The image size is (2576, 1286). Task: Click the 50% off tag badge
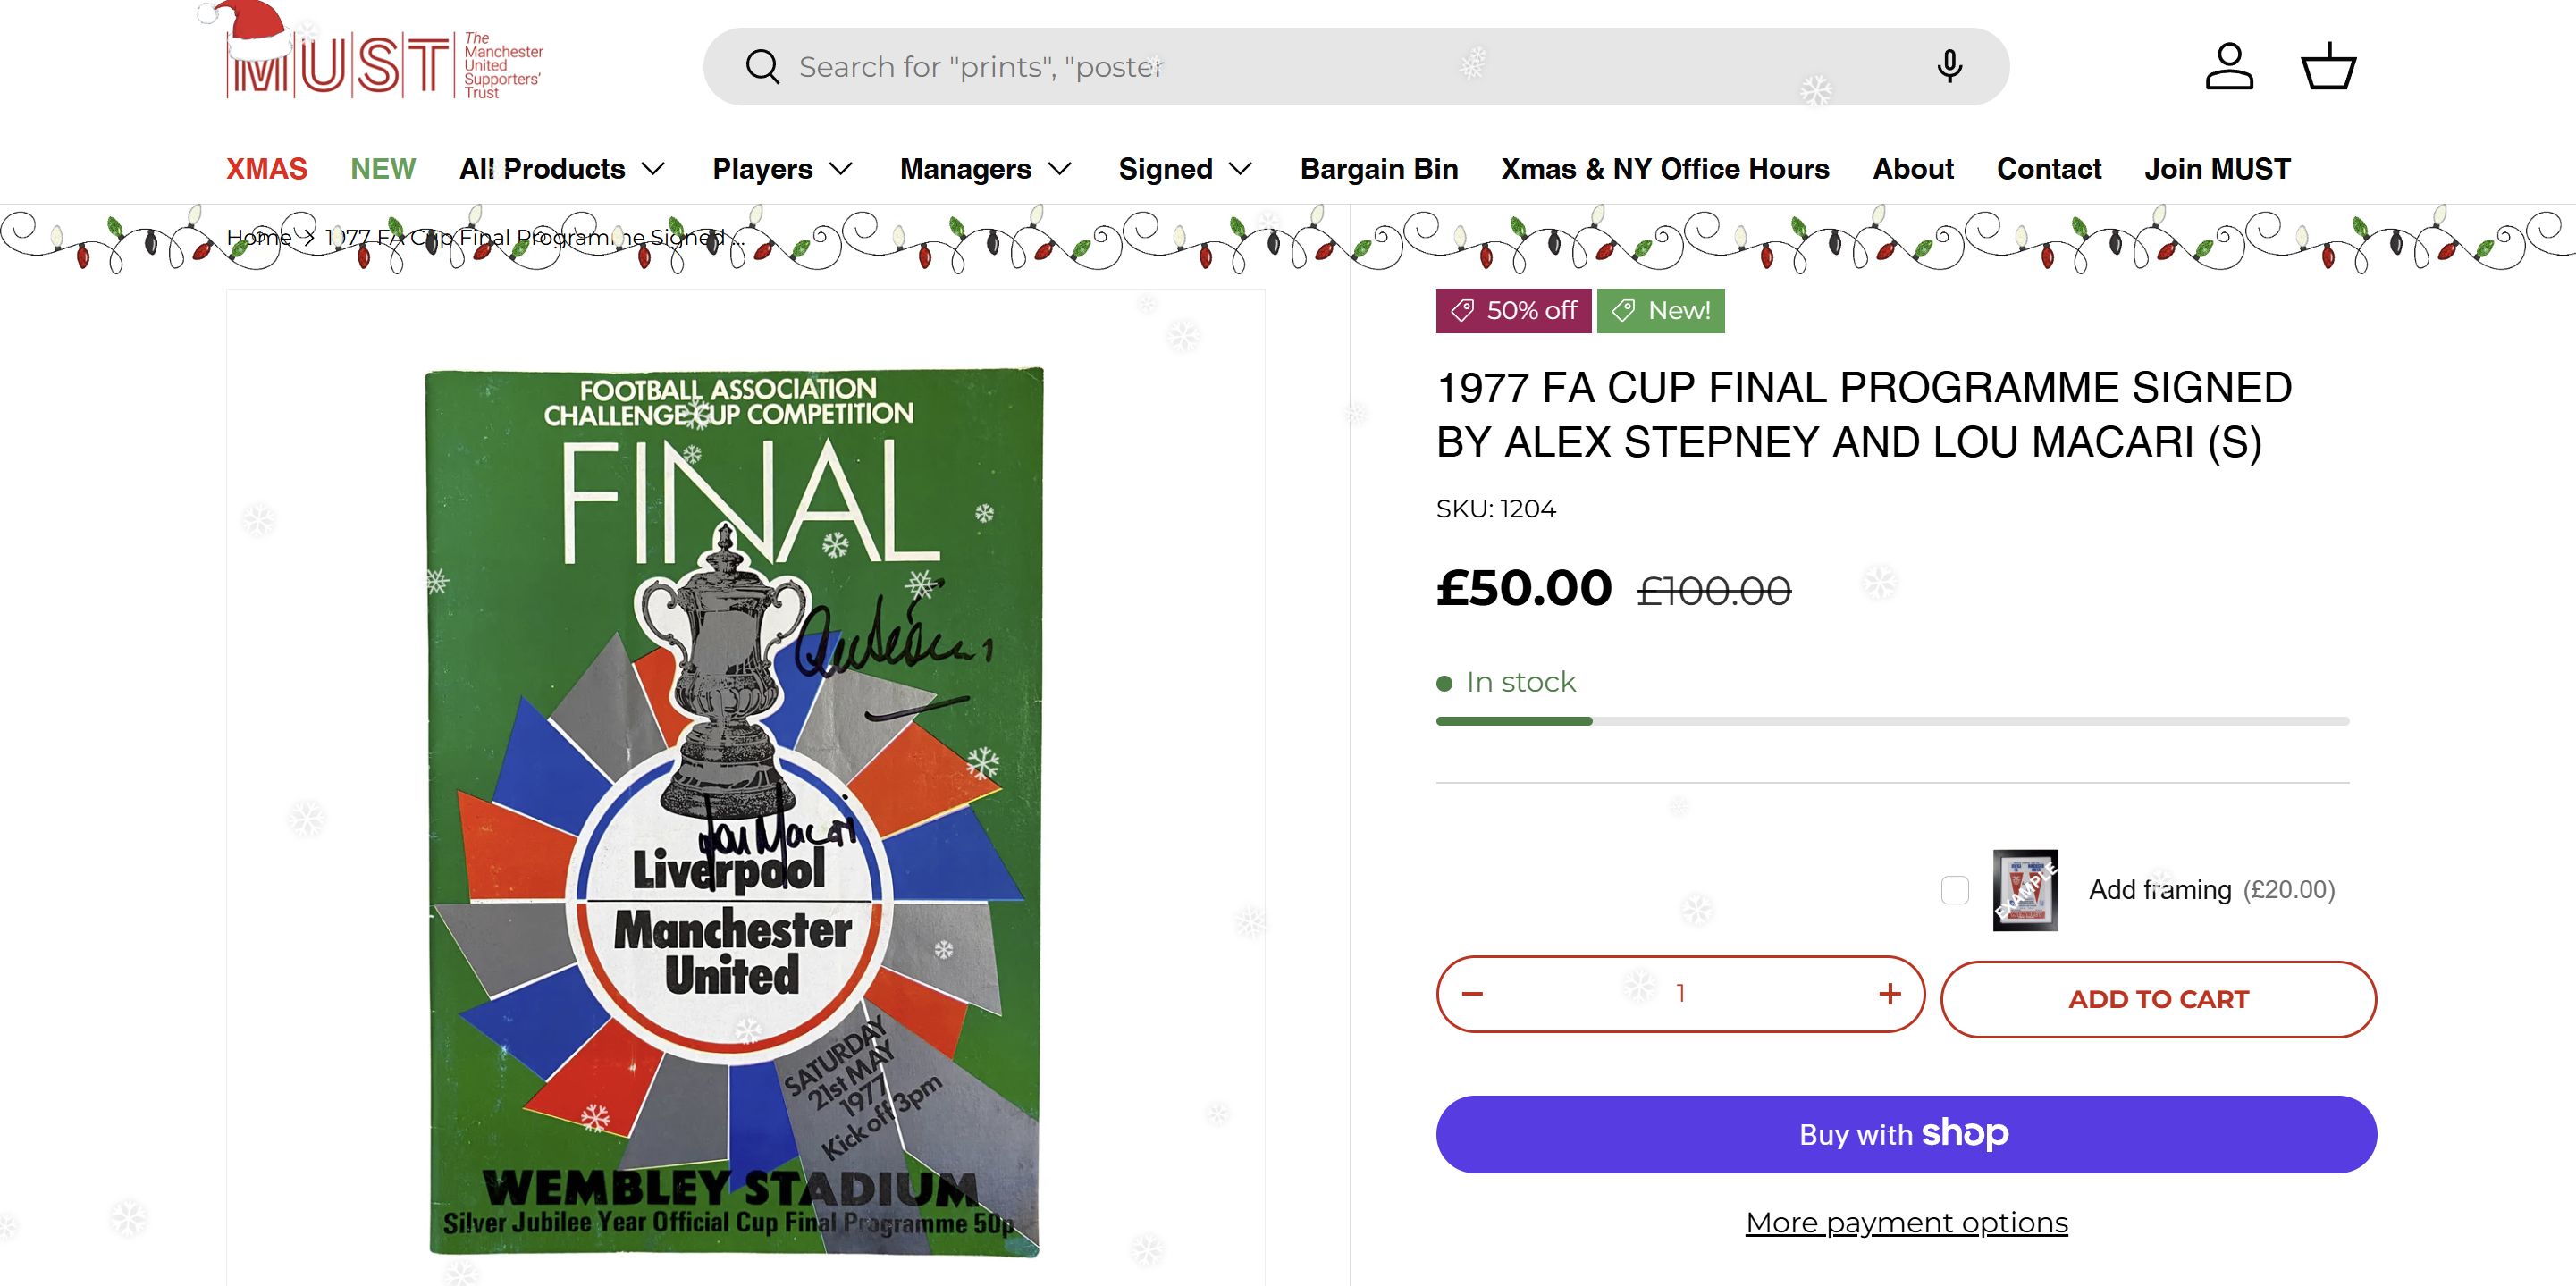pyautogui.click(x=1514, y=311)
